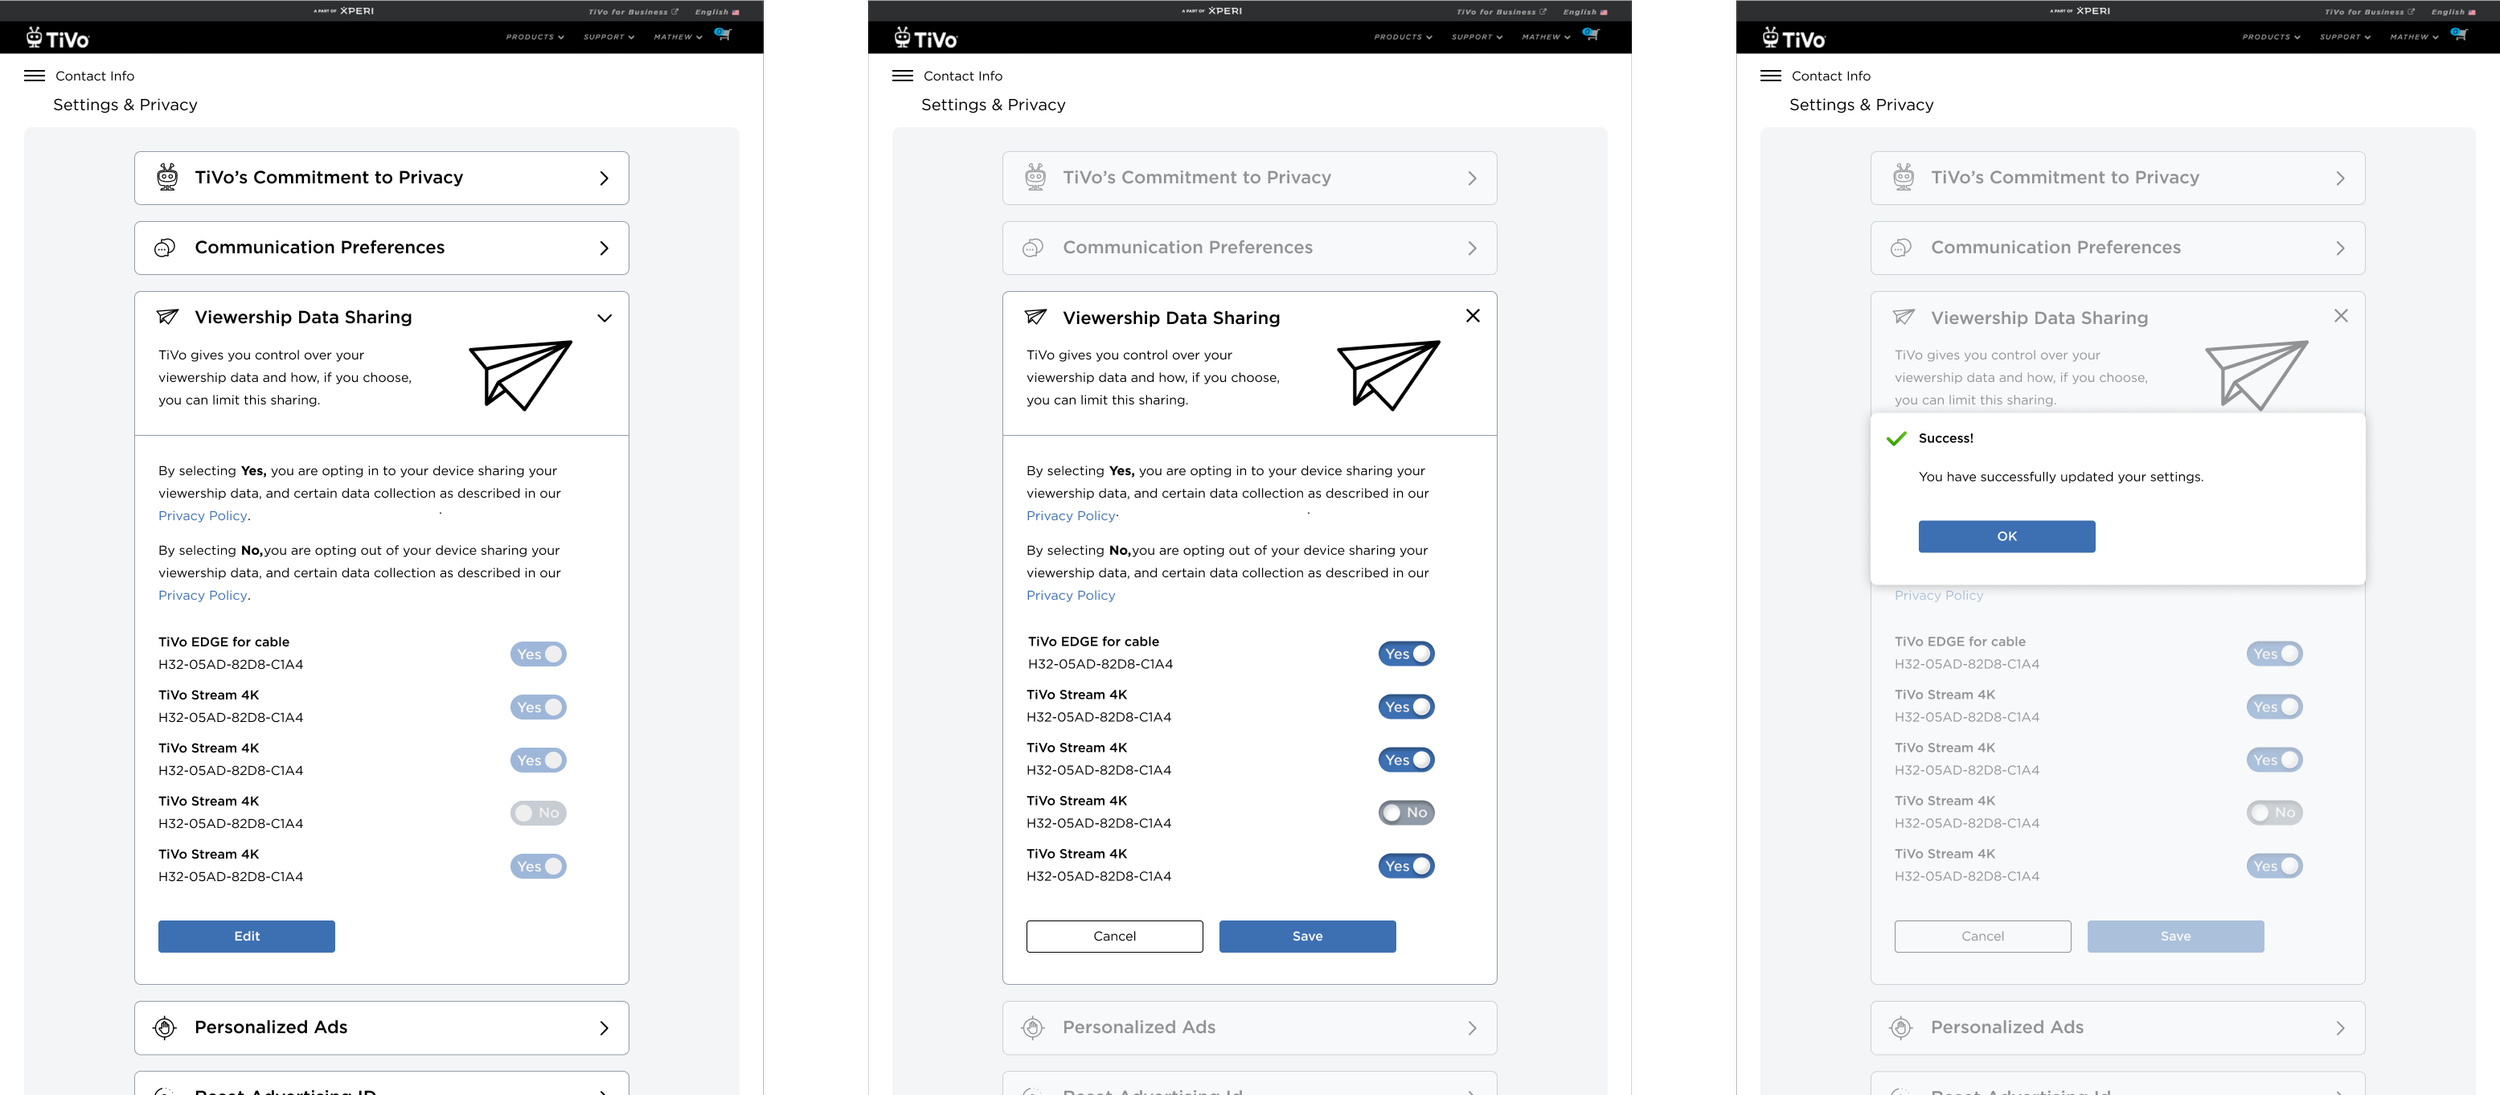Click the undimmed Personalized Ads target icon
Image resolution: width=2500 pixels, height=1095 pixels.
coord(165,1027)
